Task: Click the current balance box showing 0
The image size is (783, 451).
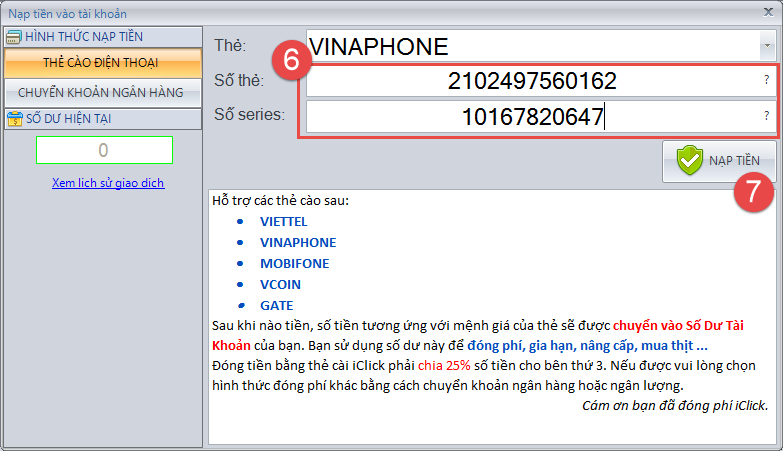Action: click(x=104, y=150)
